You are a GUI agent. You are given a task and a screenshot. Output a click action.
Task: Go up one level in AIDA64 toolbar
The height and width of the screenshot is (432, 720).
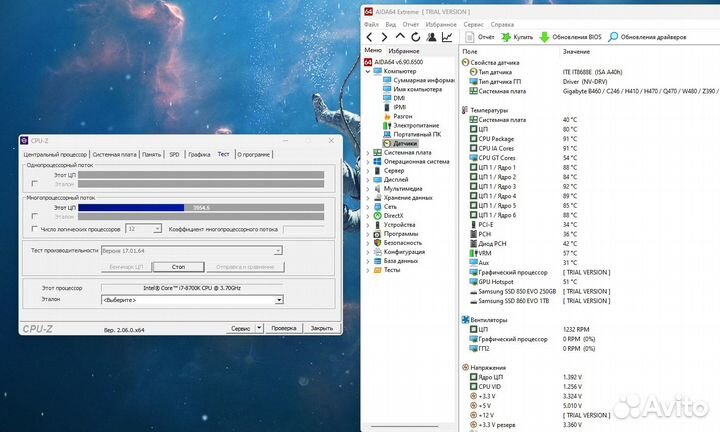(400, 37)
